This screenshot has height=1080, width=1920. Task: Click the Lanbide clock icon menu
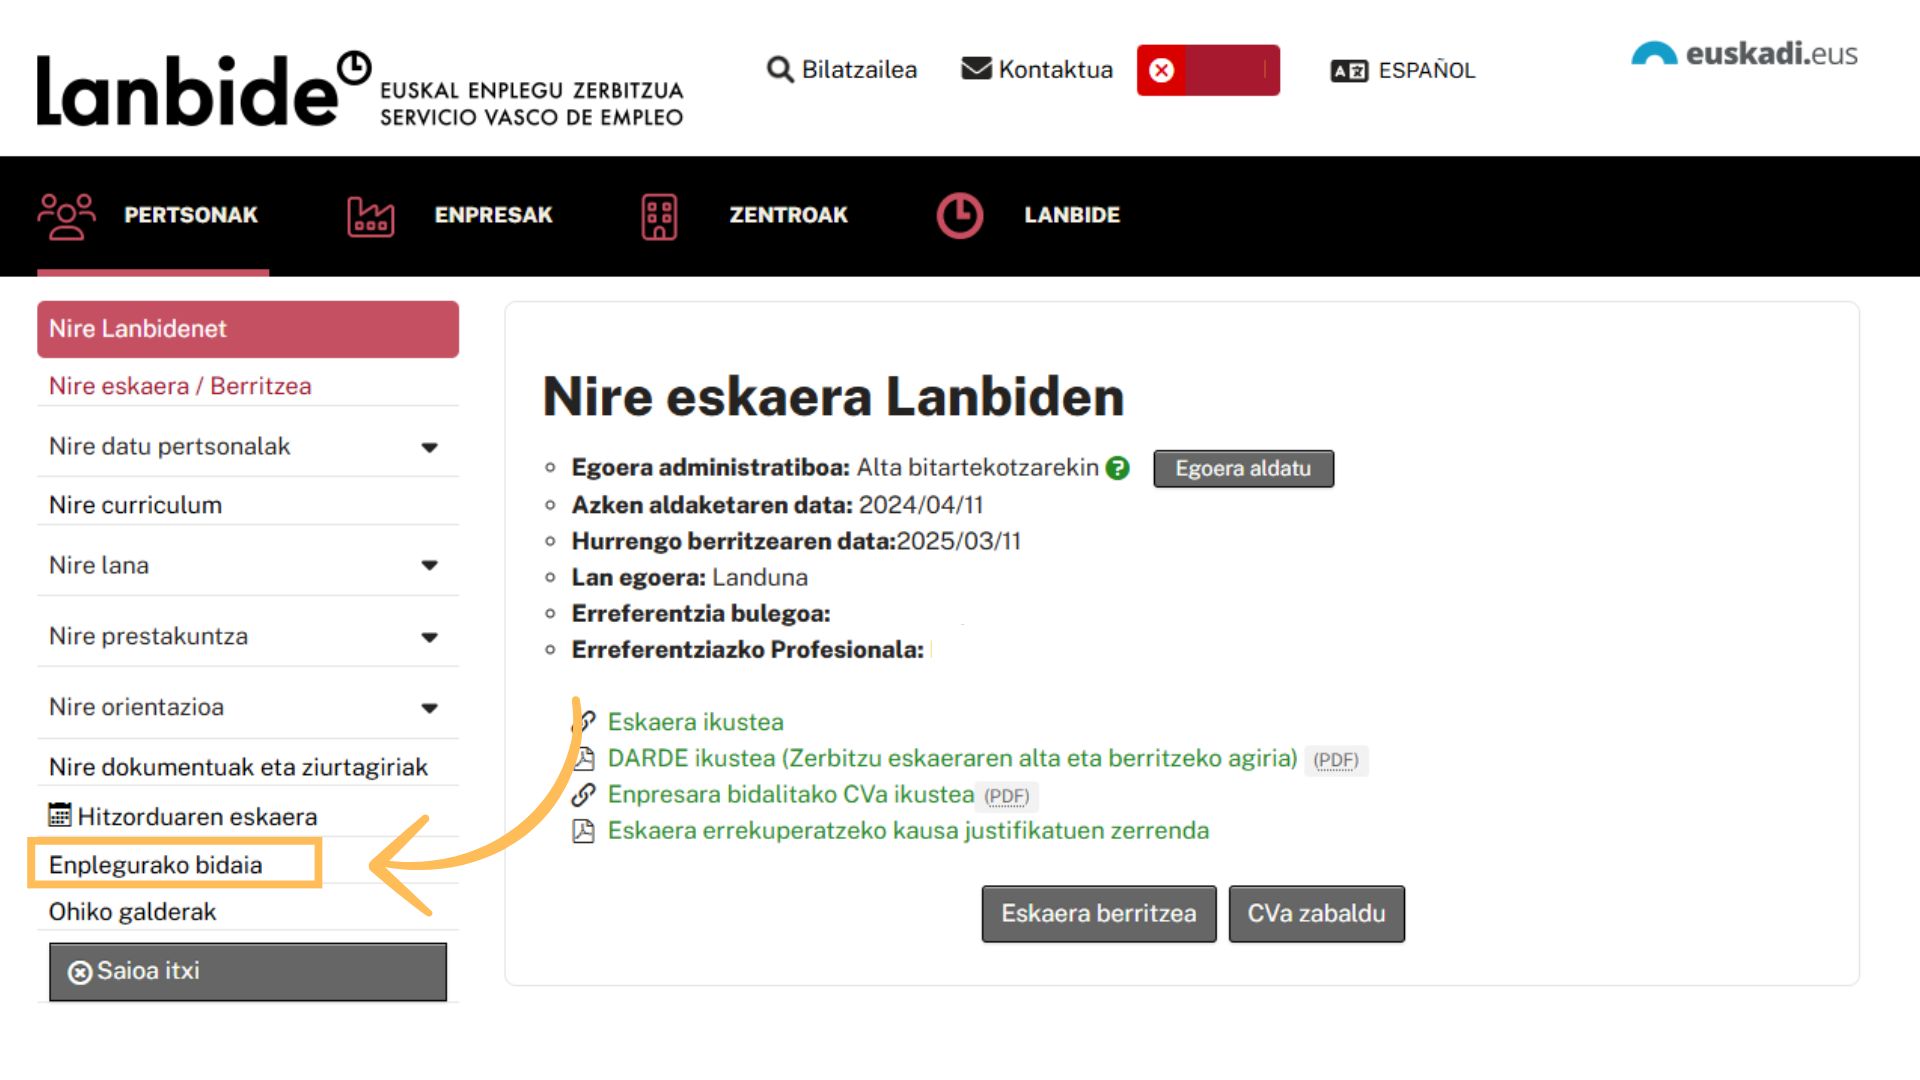click(959, 215)
